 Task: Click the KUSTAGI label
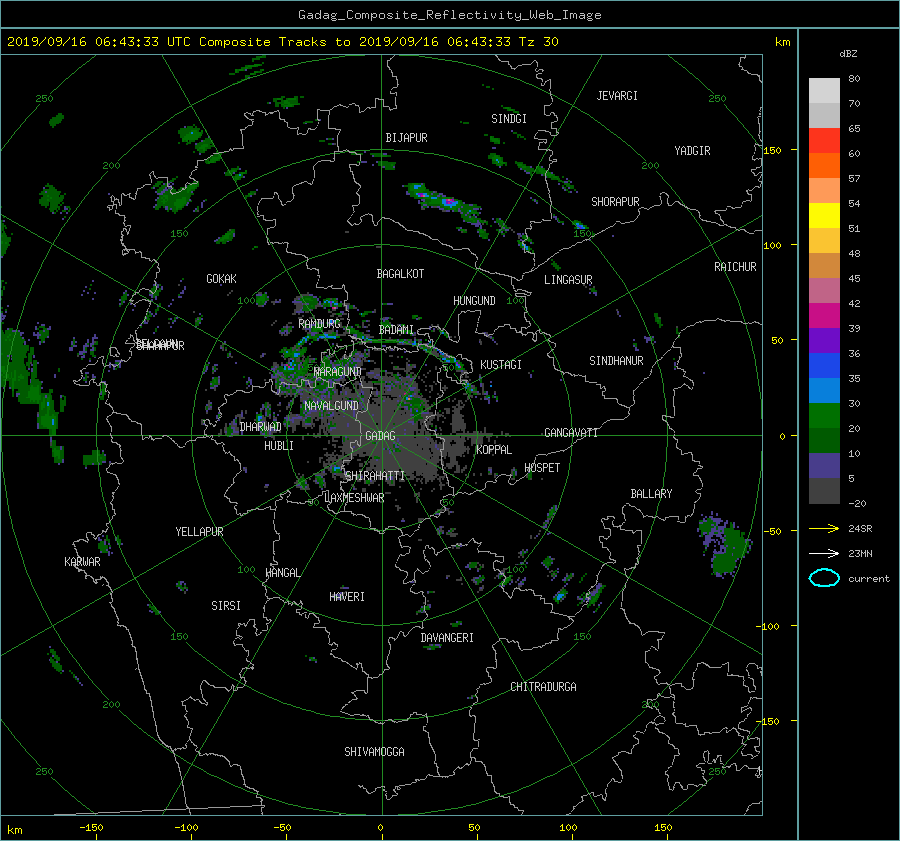tap(501, 365)
